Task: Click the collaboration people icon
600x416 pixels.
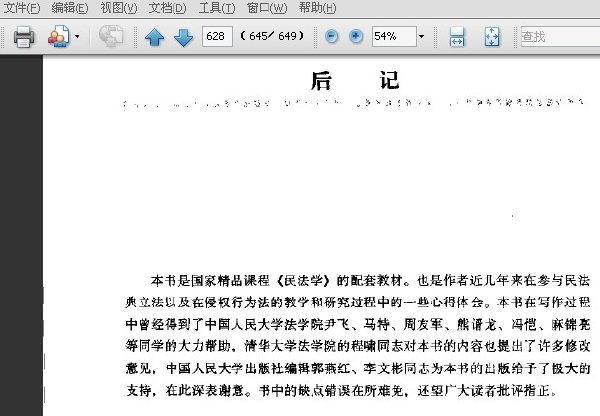Action: tap(59, 36)
